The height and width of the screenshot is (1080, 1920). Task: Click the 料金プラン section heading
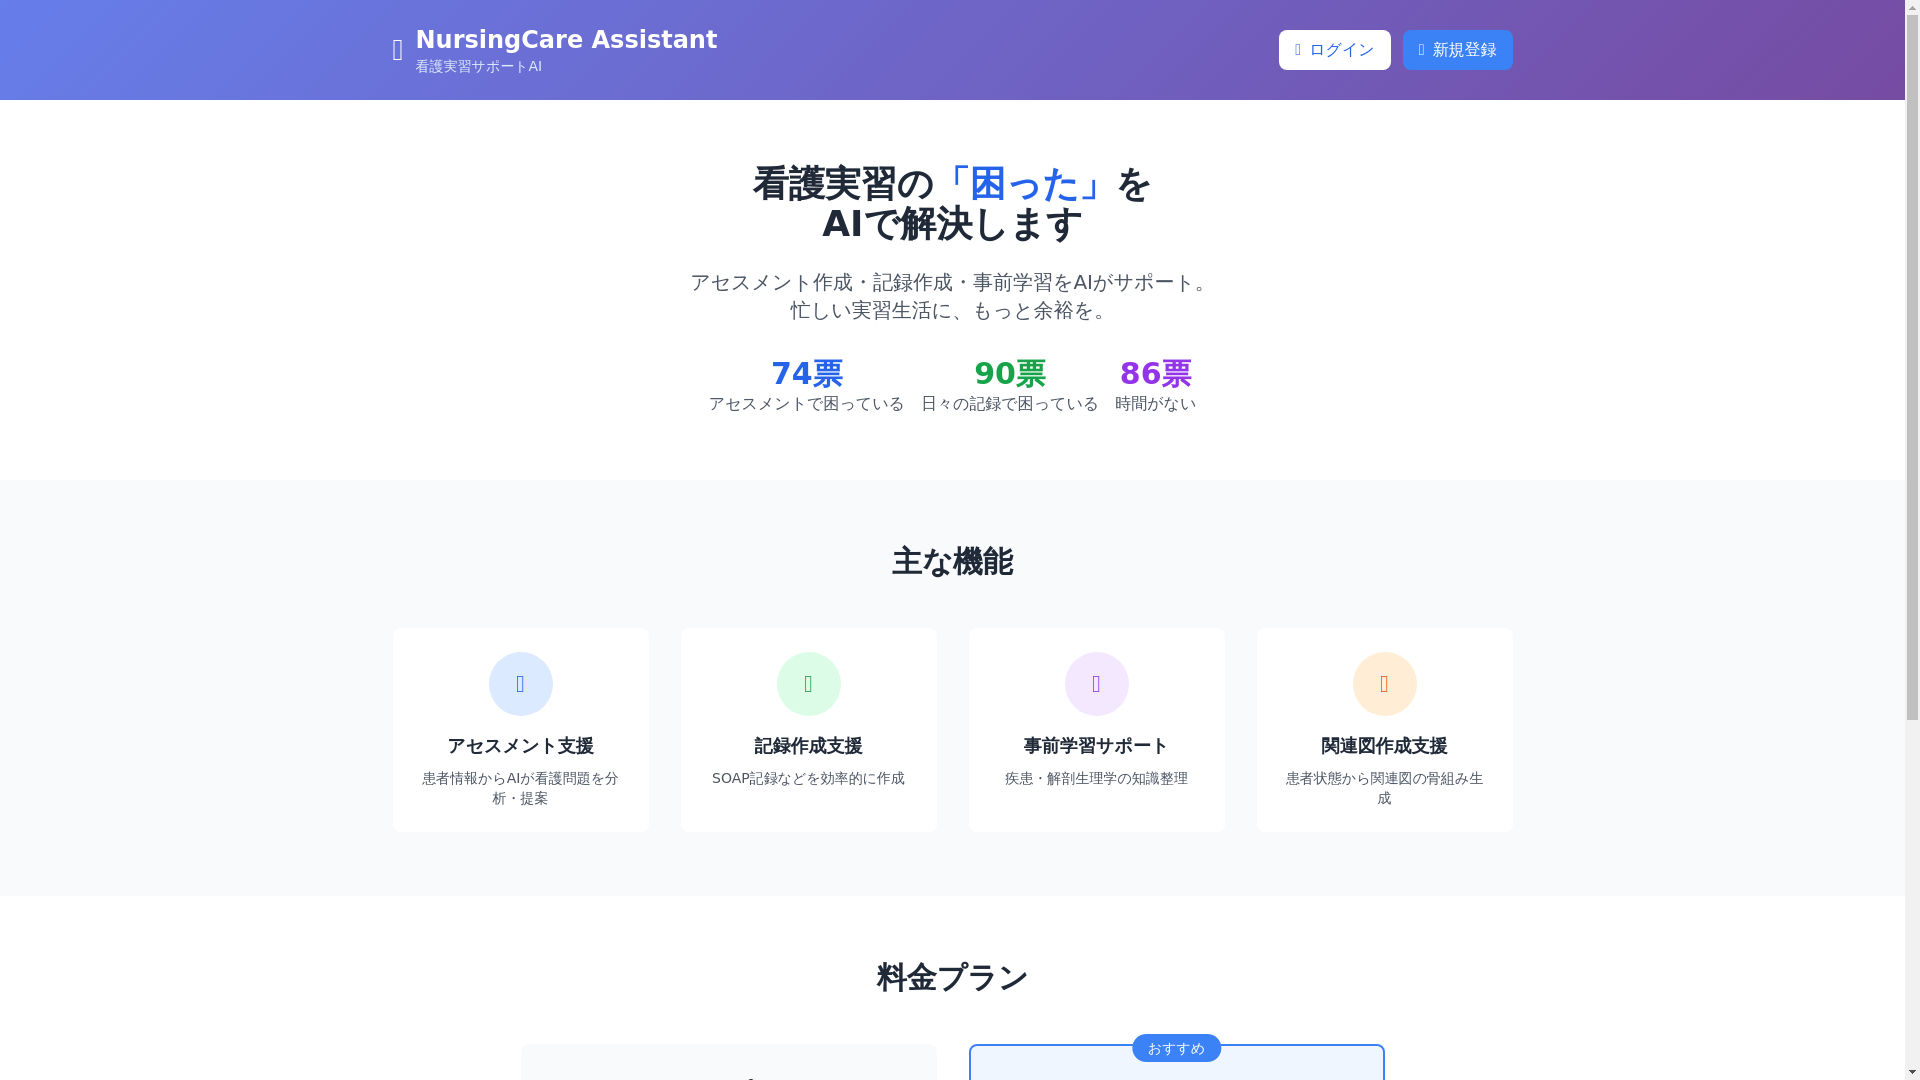pos(952,978)
